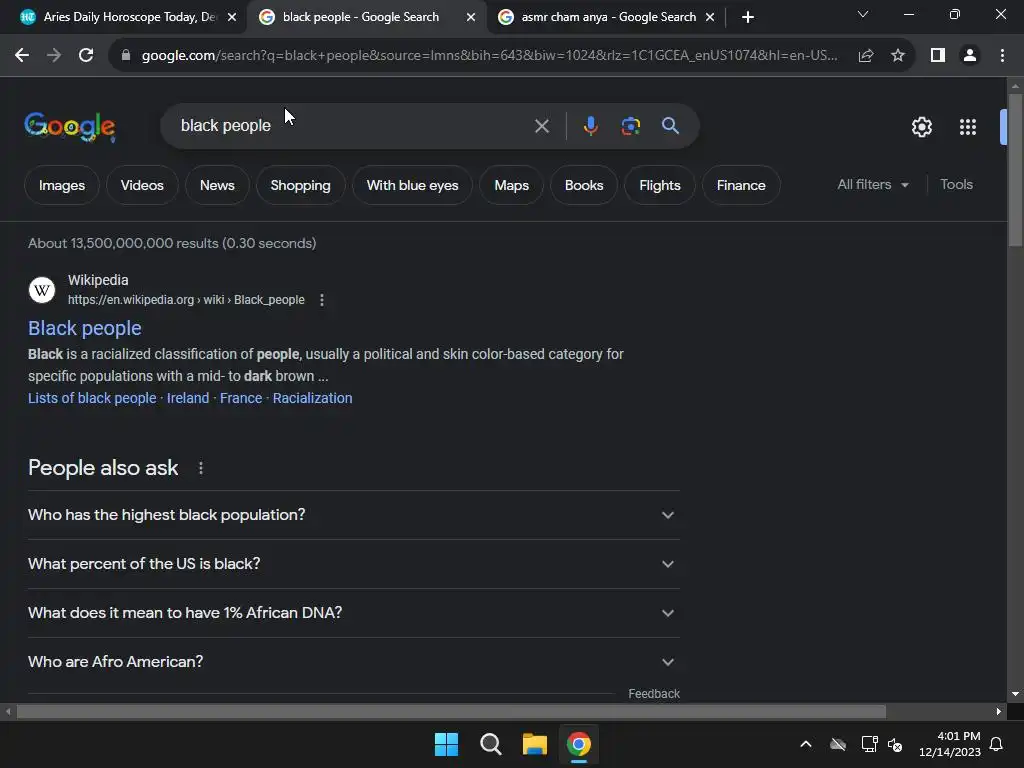Image resolution: width=1024 pixels, height=768 pixels.
Task: Go back to the previous page
Action: [x=22, y=56]
